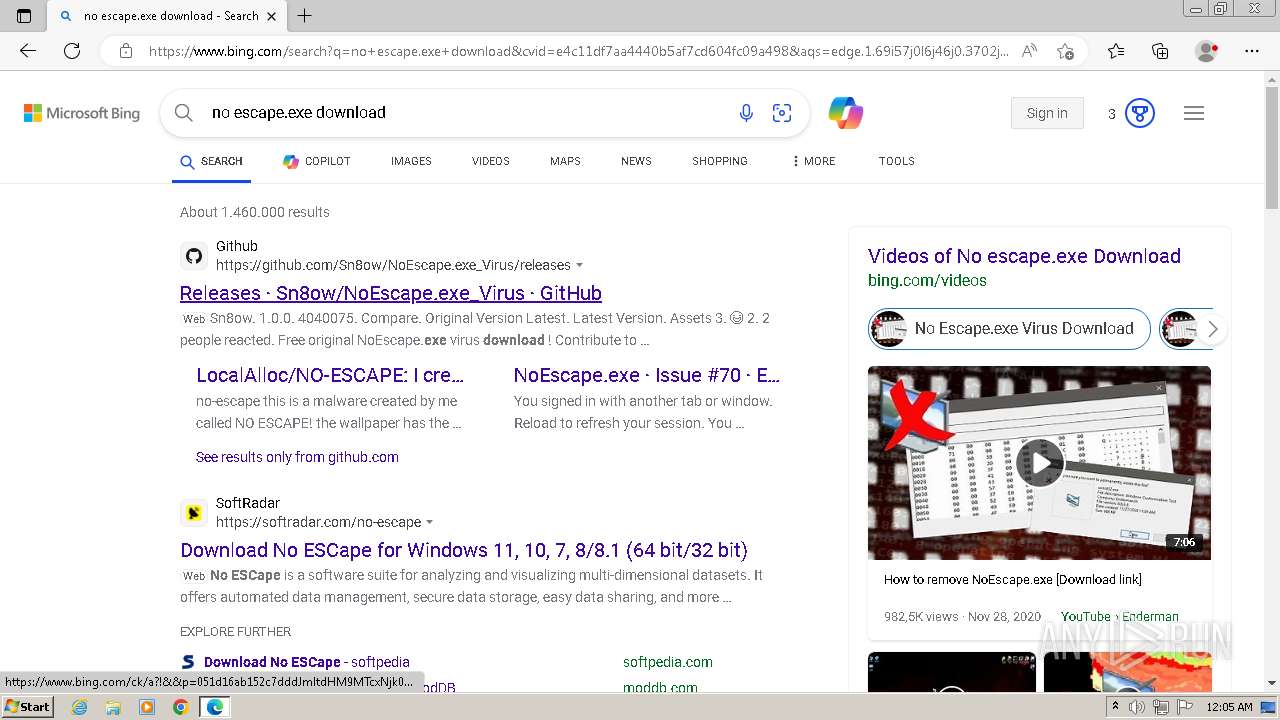Viewport: 1280px width, 720px height.
Task: Open Windows Media Player from taskbar
Action: 147,707
